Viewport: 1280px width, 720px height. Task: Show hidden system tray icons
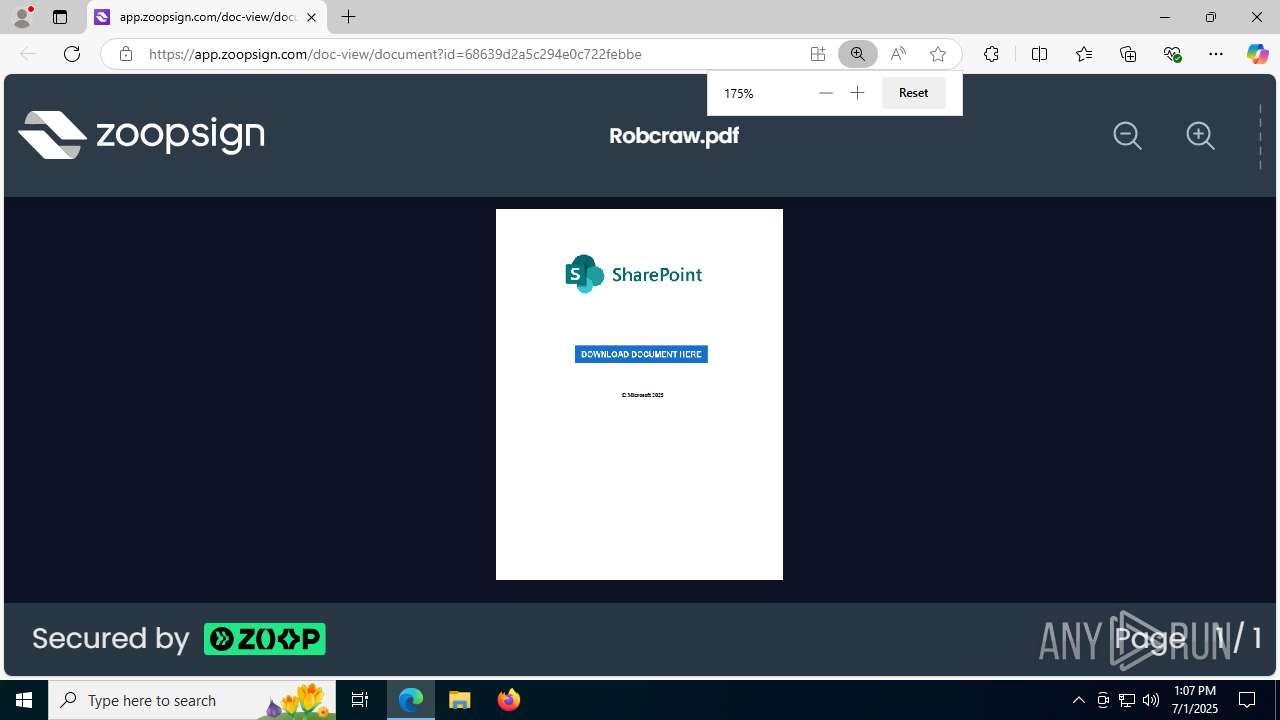point(1079,700)
